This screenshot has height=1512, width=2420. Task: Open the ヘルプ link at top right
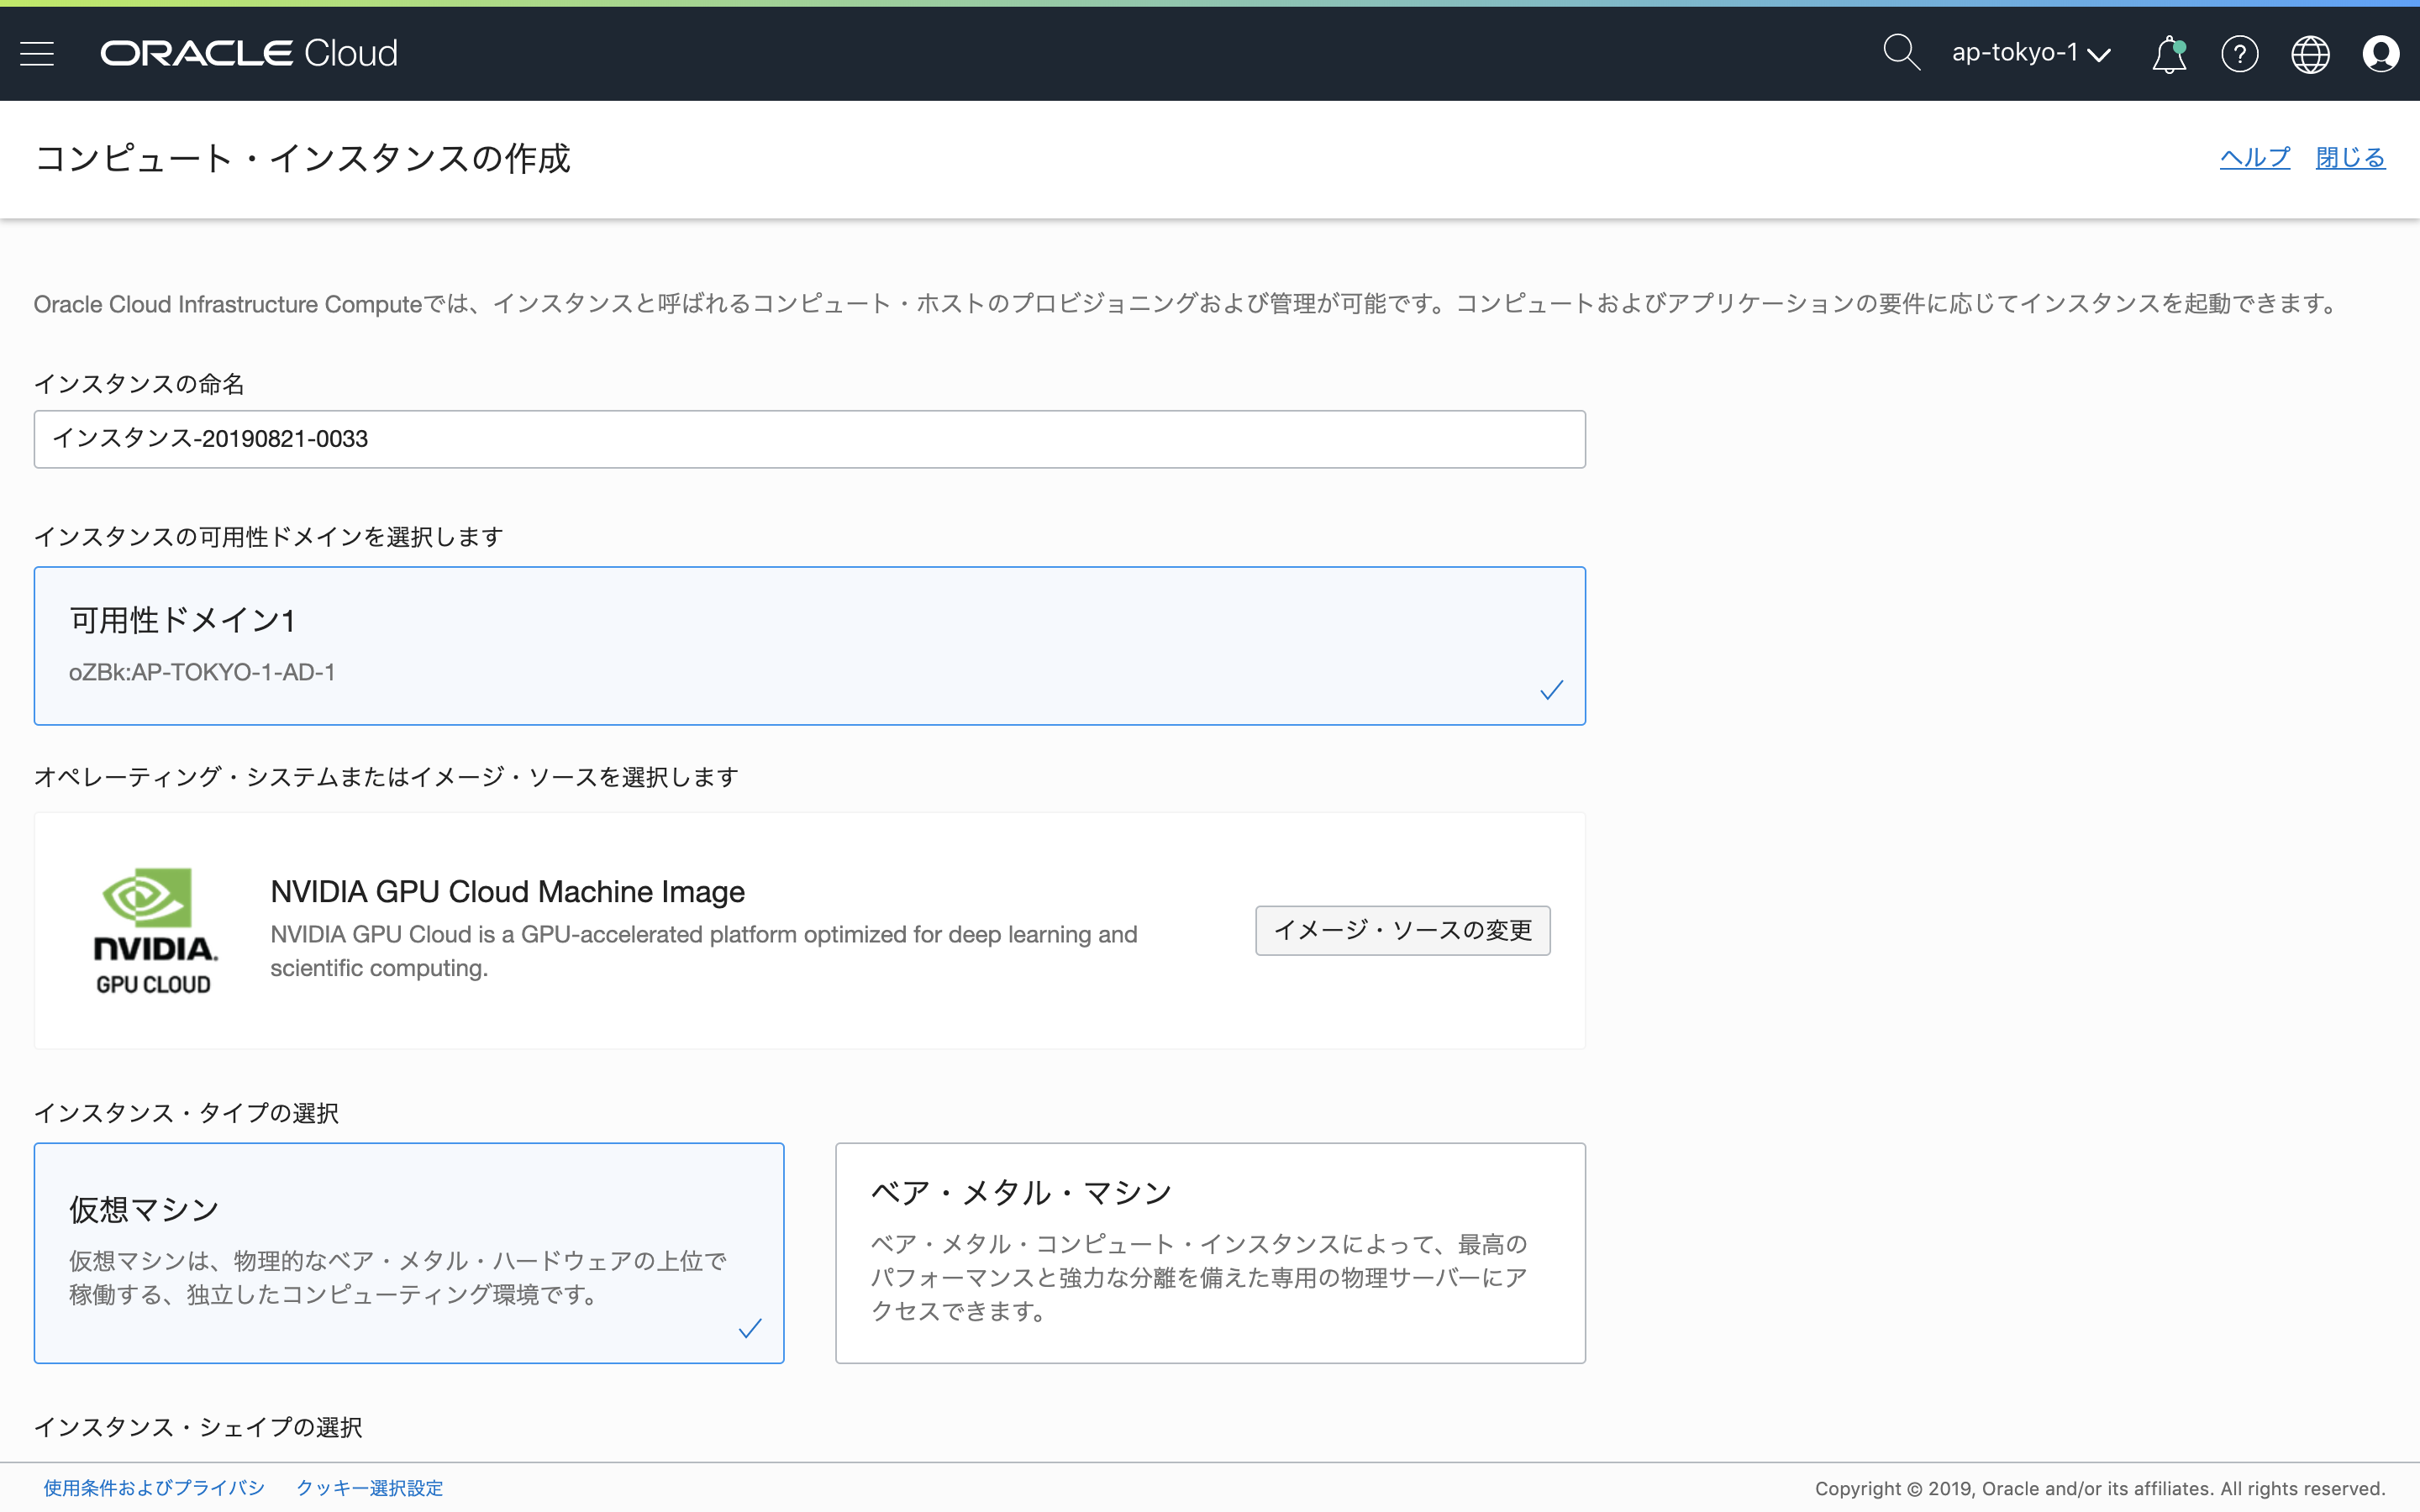pyautogui.click(x=2254, y=157)
